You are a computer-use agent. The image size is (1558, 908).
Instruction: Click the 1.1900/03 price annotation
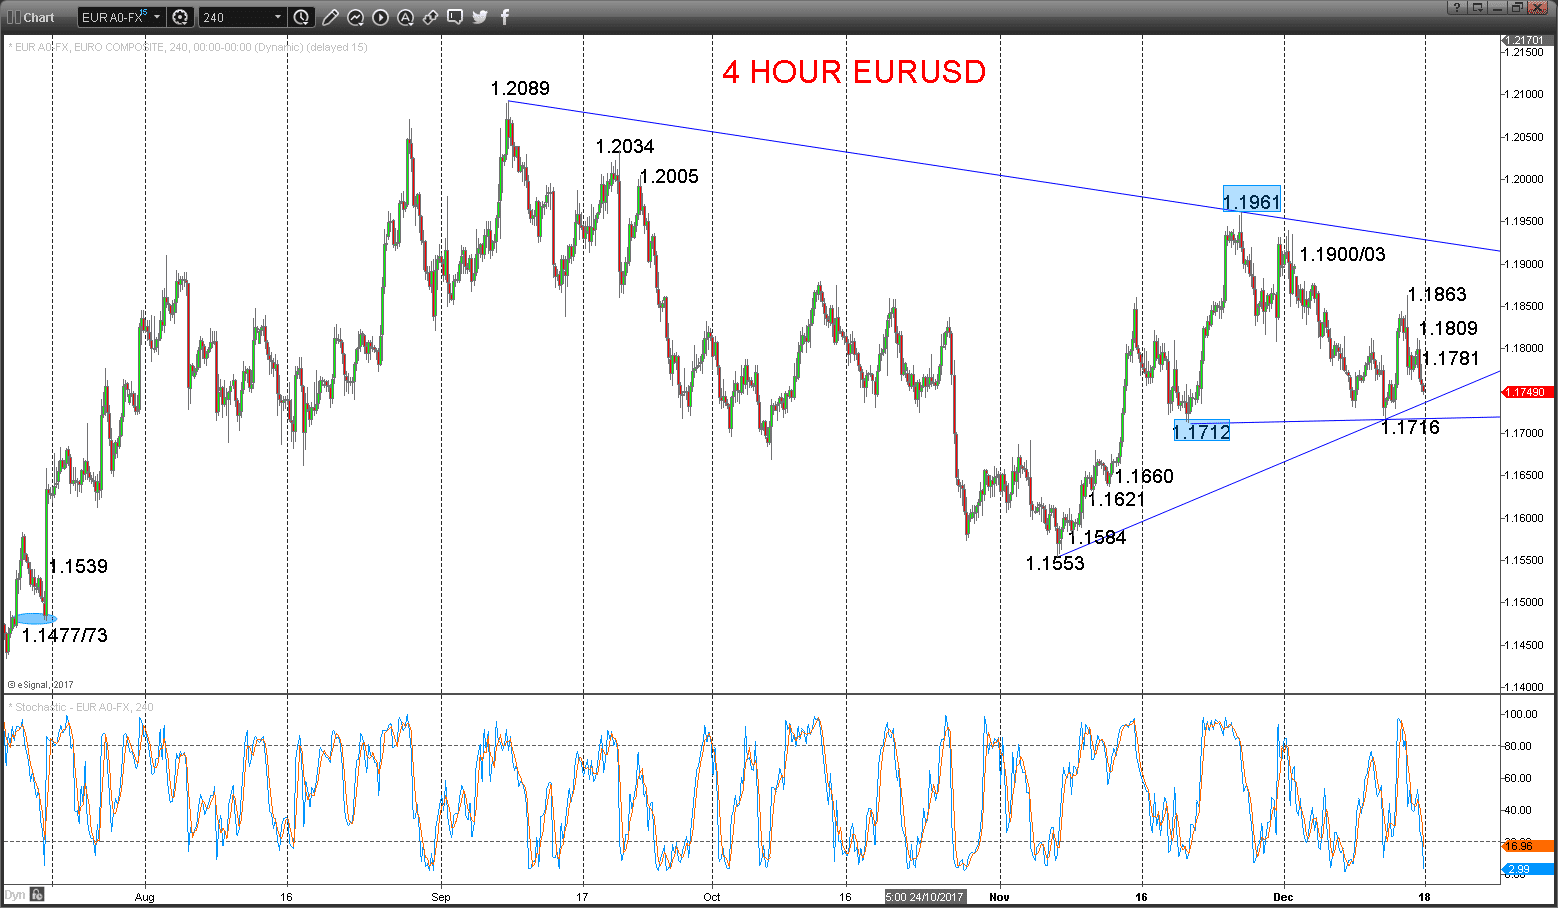pos(1343,254)
